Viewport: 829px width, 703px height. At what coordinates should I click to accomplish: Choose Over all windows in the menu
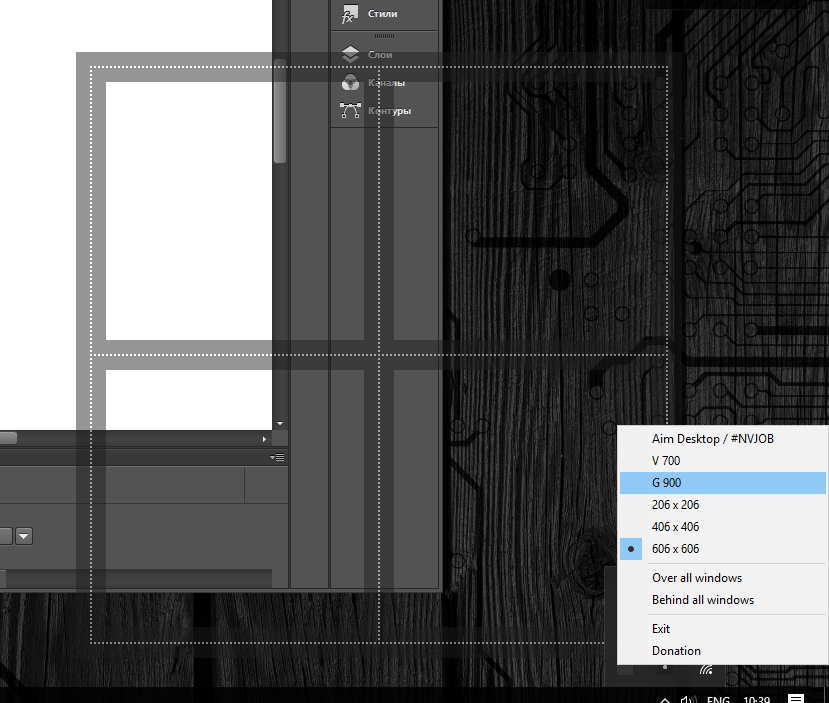722,578
